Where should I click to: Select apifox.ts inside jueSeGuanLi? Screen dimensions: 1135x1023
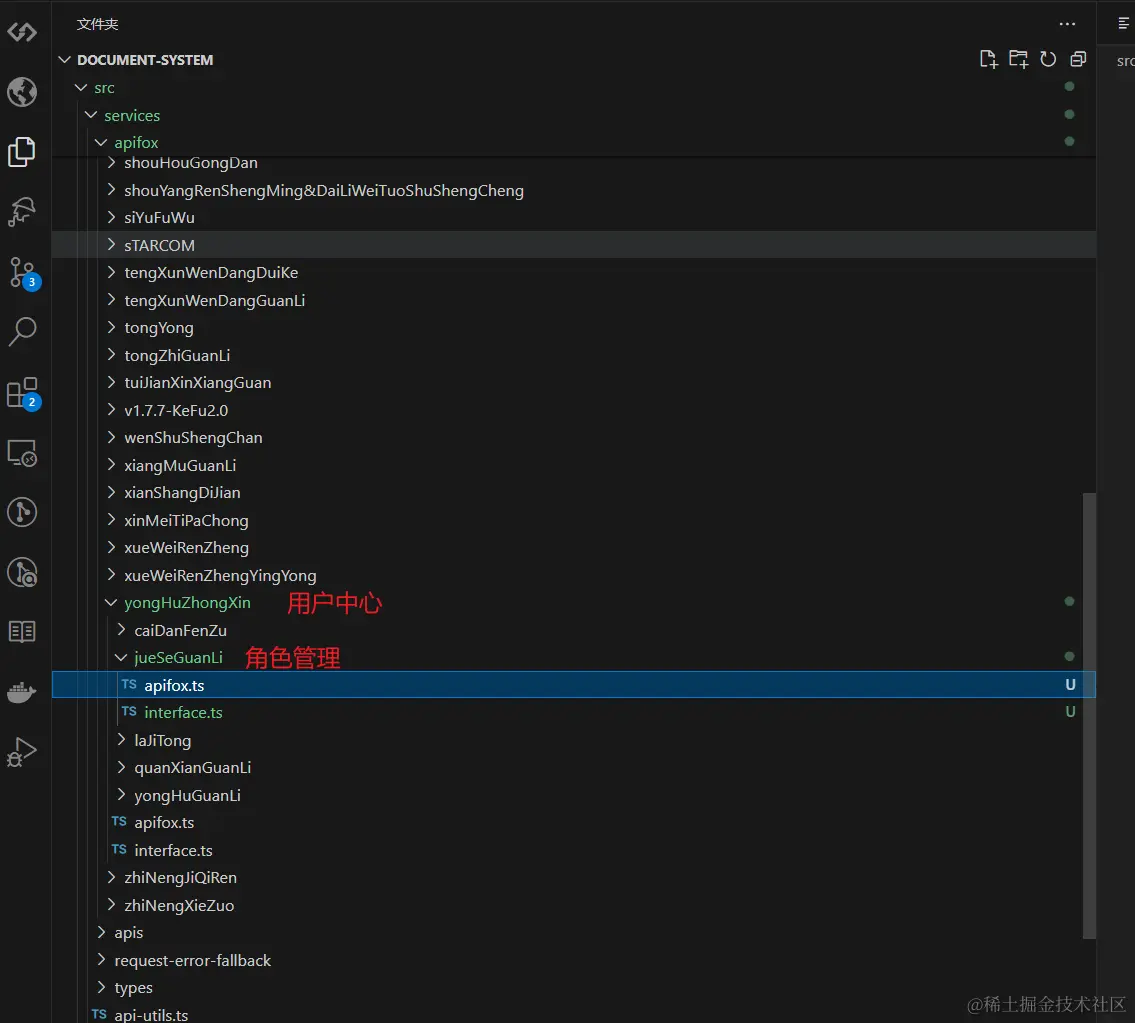[x=573, y=685]
